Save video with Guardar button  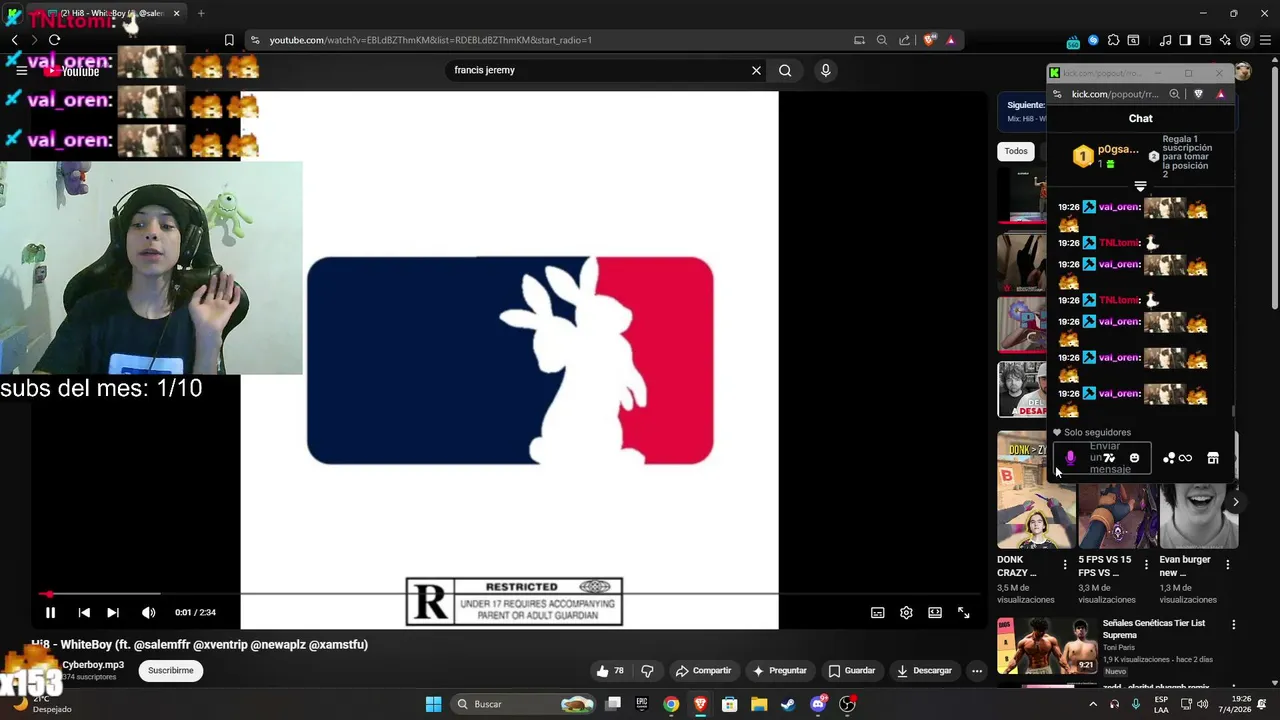(x=852, y=671)
